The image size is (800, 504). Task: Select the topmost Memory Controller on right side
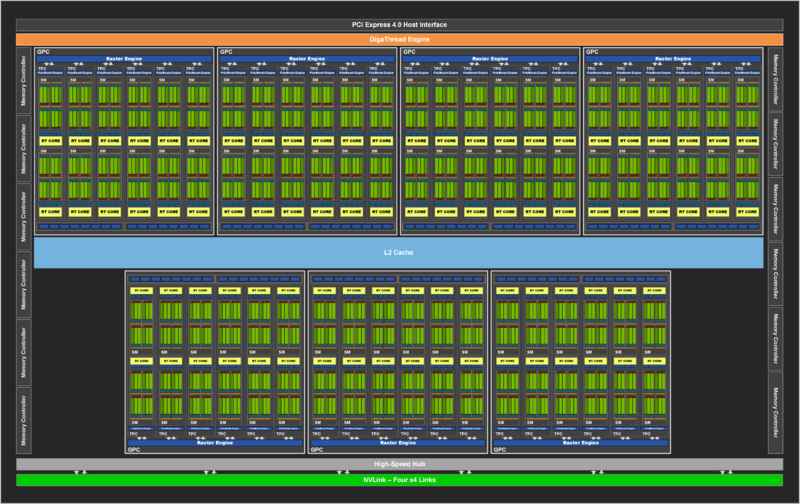click(x=775, y=78)
